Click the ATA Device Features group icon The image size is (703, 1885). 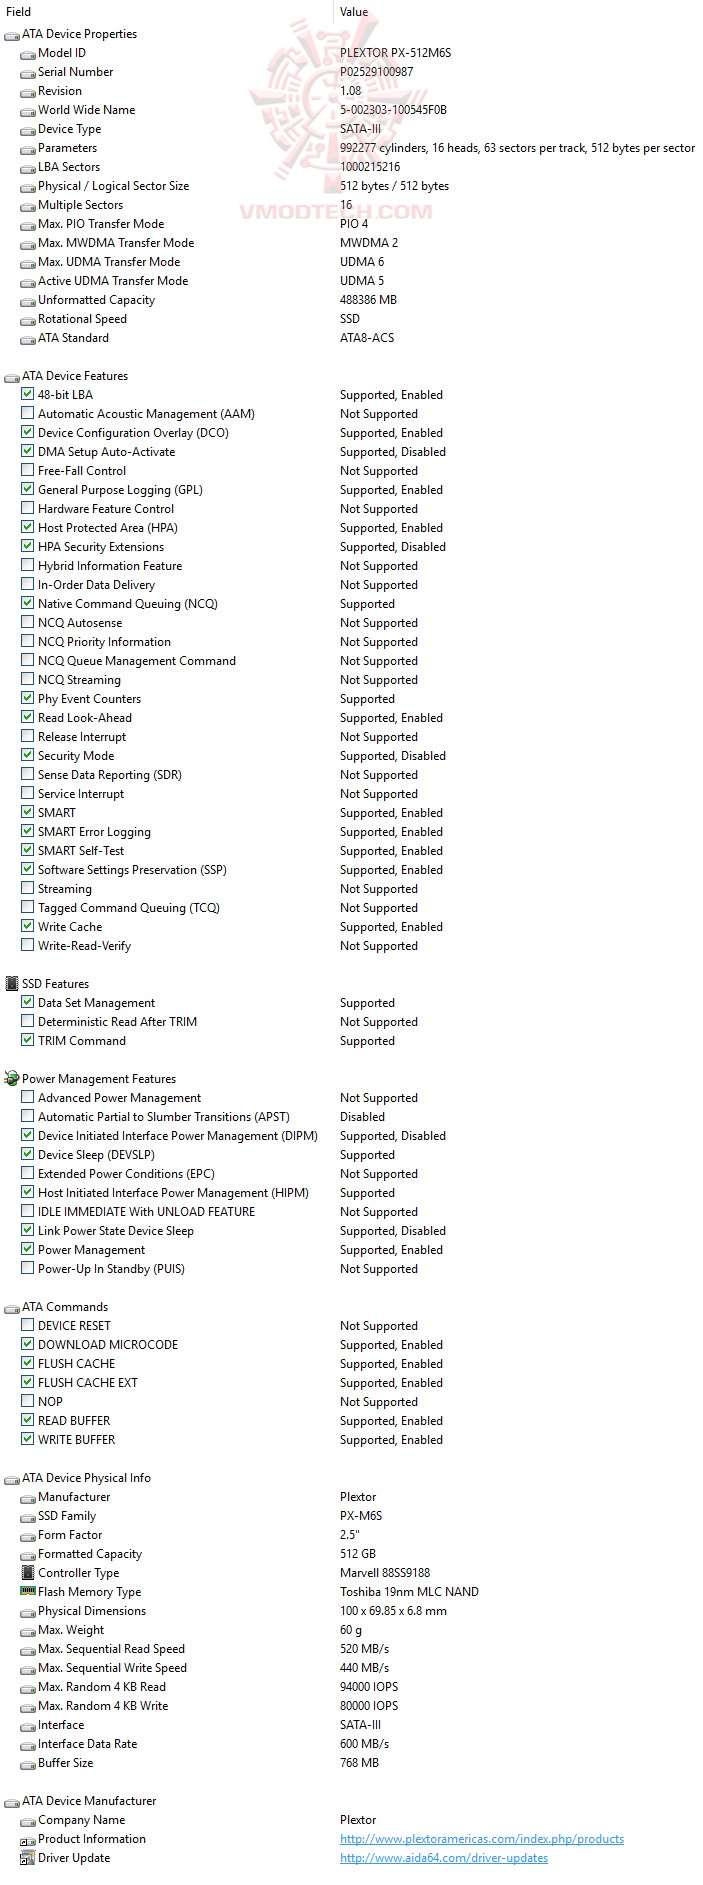(12, 377)
